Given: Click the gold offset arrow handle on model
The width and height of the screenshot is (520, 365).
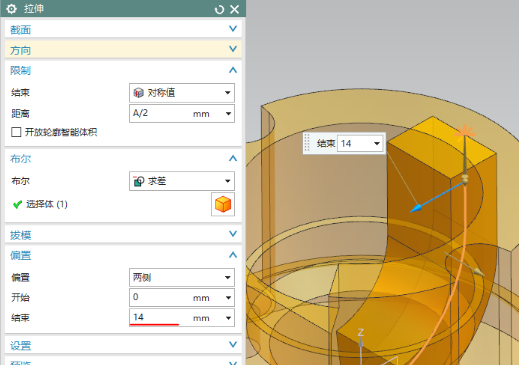Looking at the screenshot, I should 479,272.
